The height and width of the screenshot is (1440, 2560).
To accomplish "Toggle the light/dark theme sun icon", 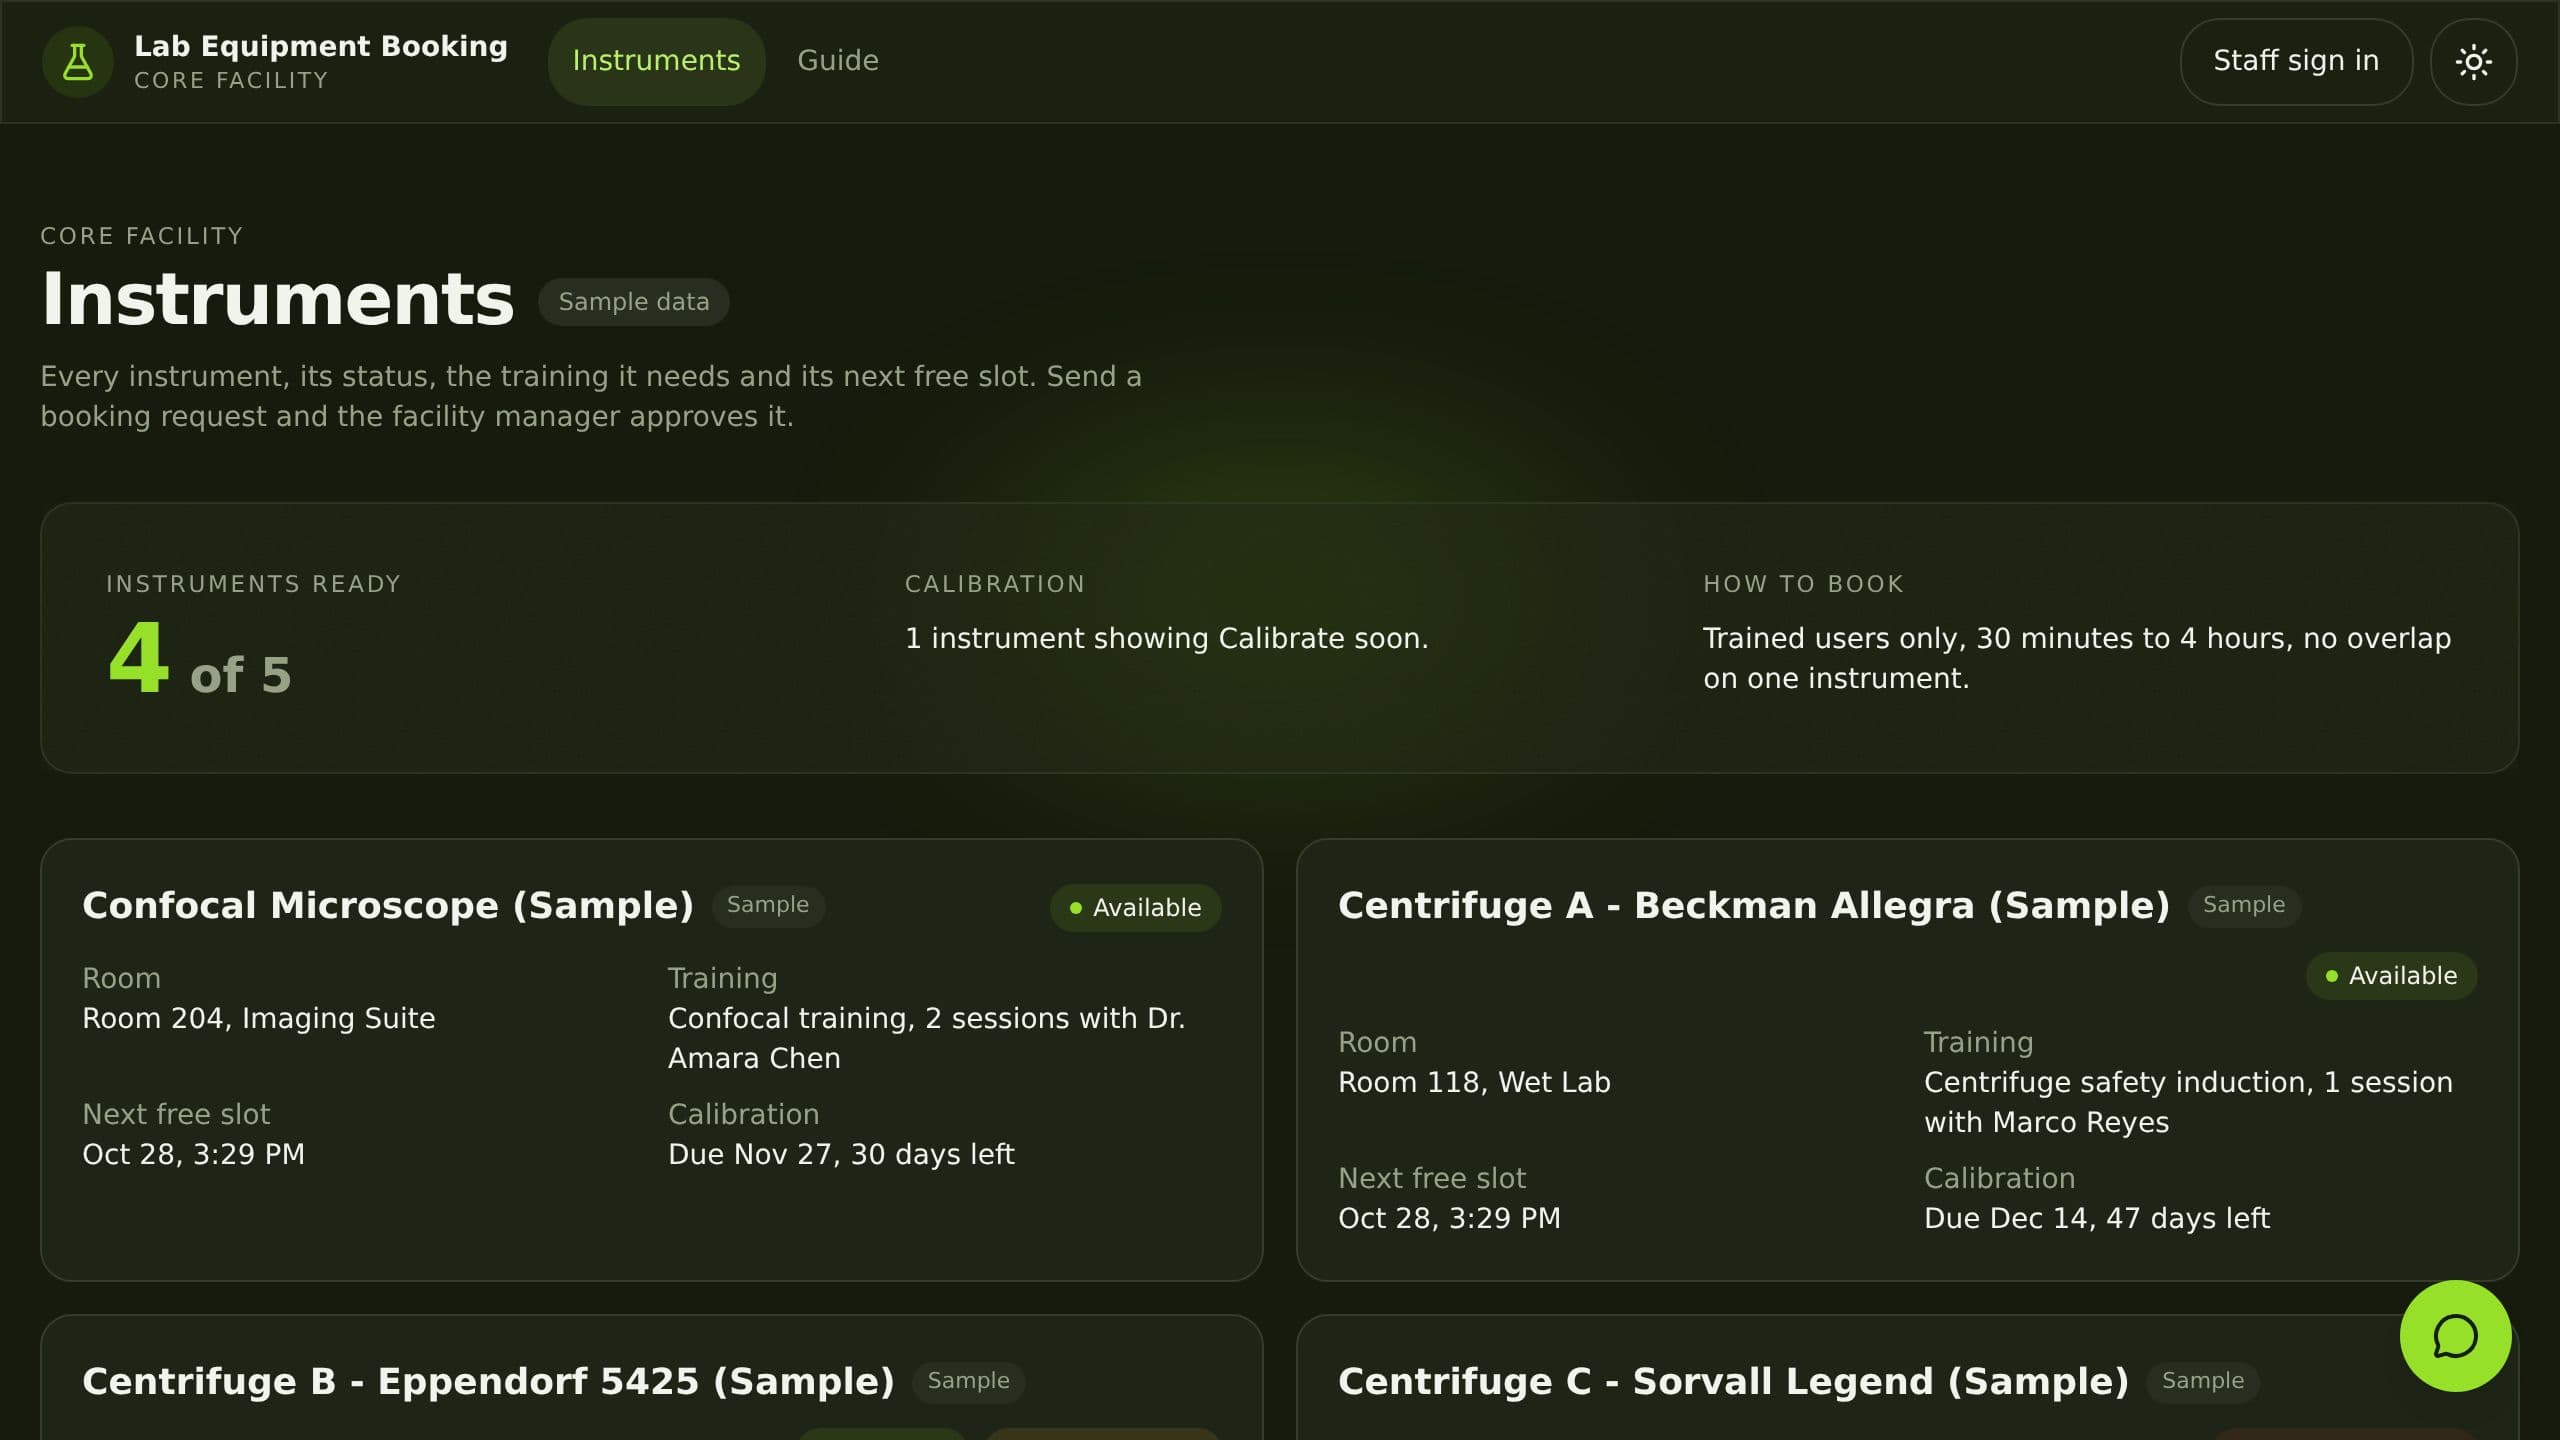I will point(2473,62).
